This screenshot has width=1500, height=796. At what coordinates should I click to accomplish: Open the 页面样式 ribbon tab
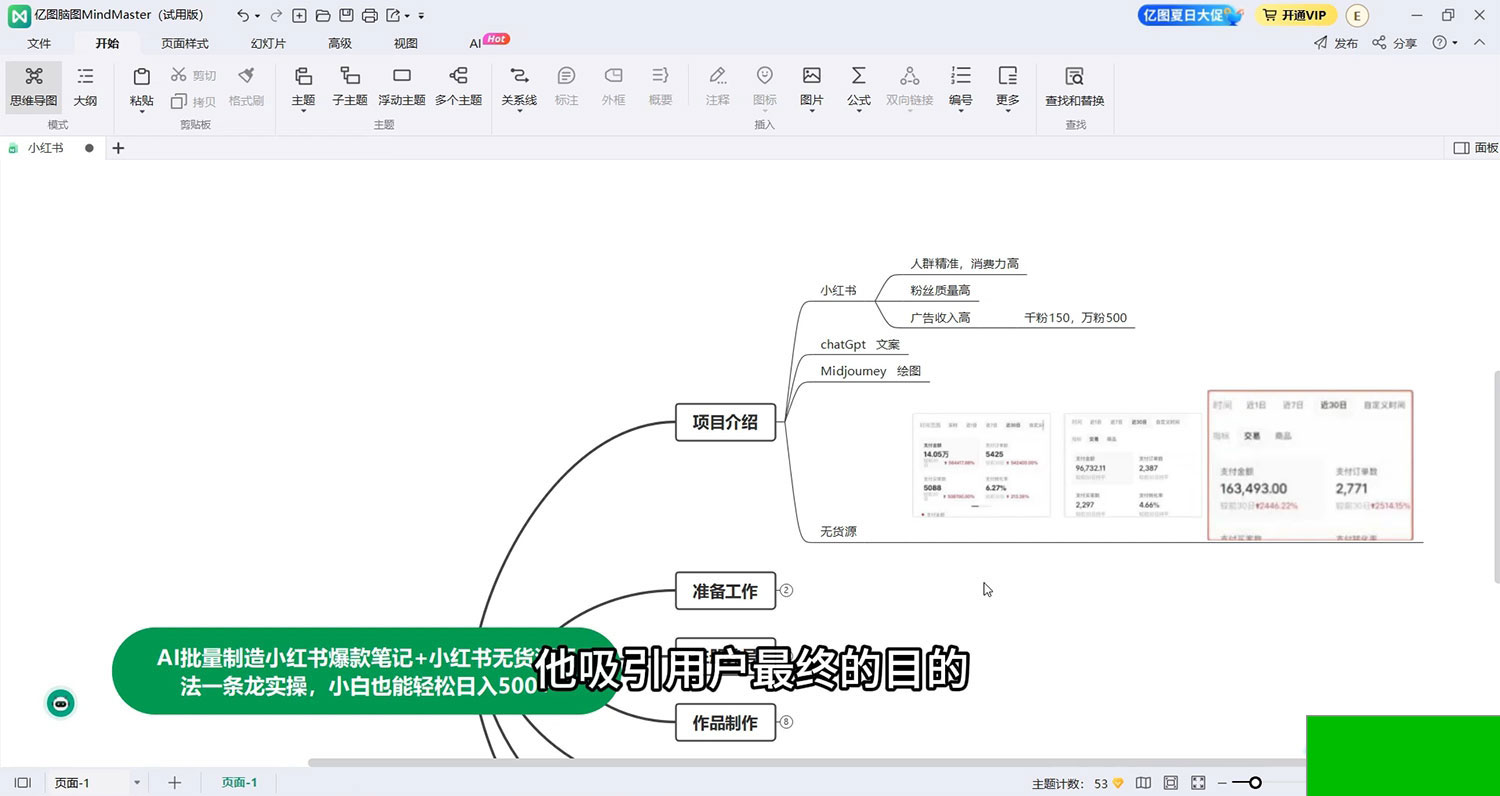pyautogui.click(x=185, y=43)
